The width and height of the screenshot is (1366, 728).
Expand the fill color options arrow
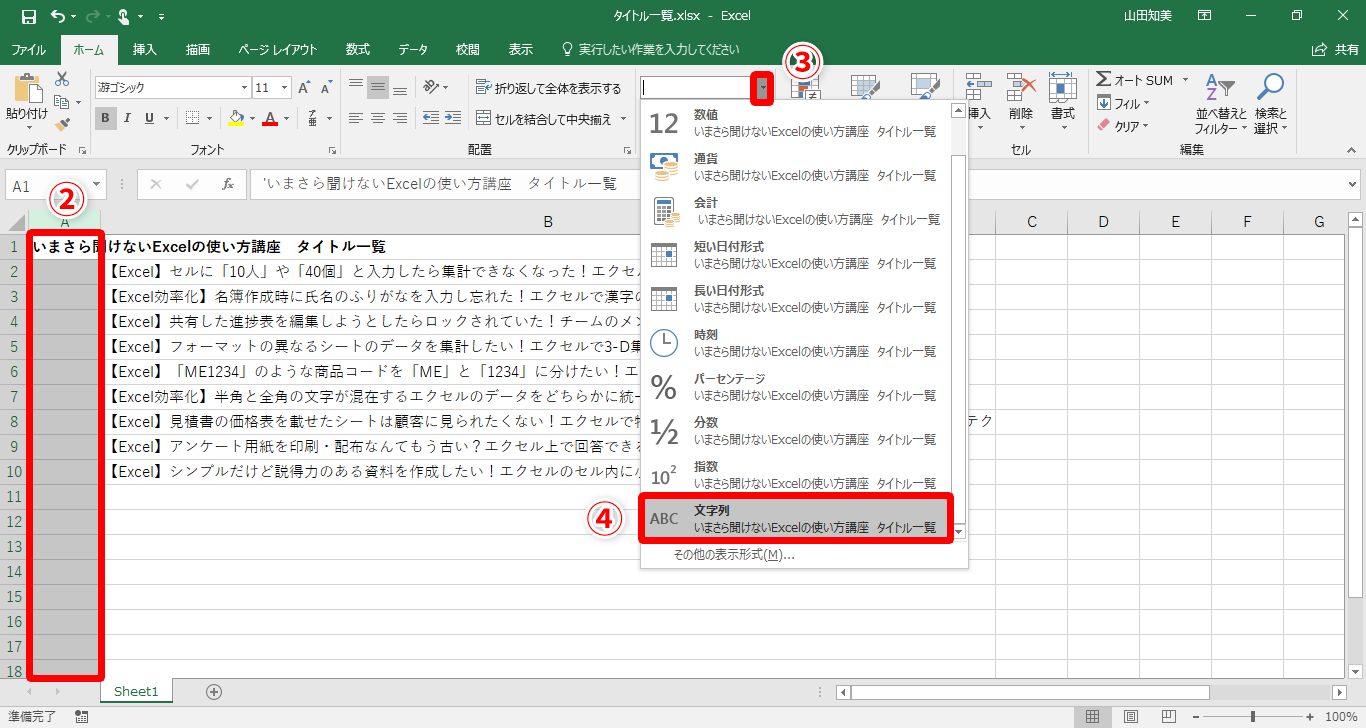[x=251, y=118]
